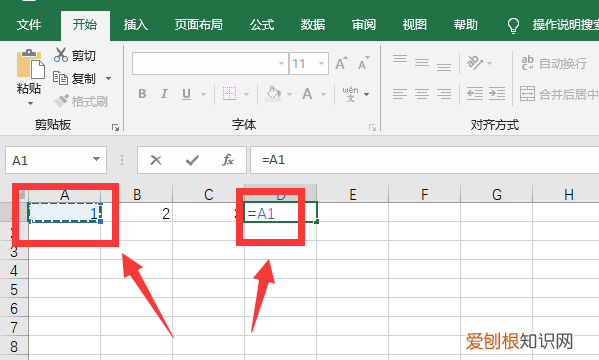Click Increase Indent icon

pyautogui.click(x=497, y=94)
